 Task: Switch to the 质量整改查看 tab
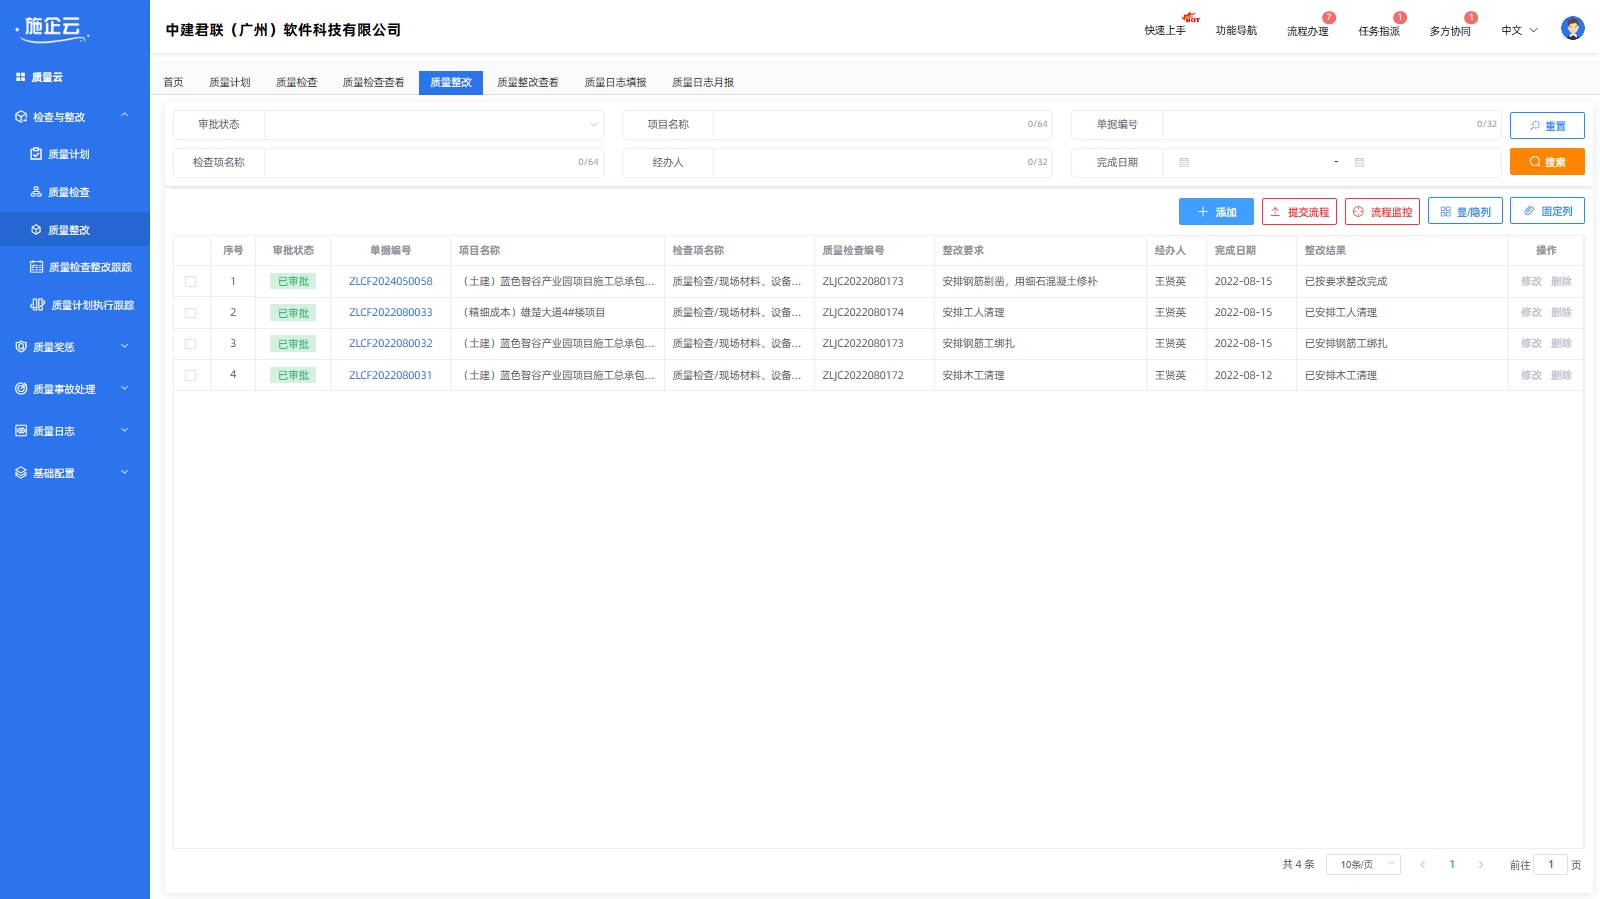(x=527, y=83)
